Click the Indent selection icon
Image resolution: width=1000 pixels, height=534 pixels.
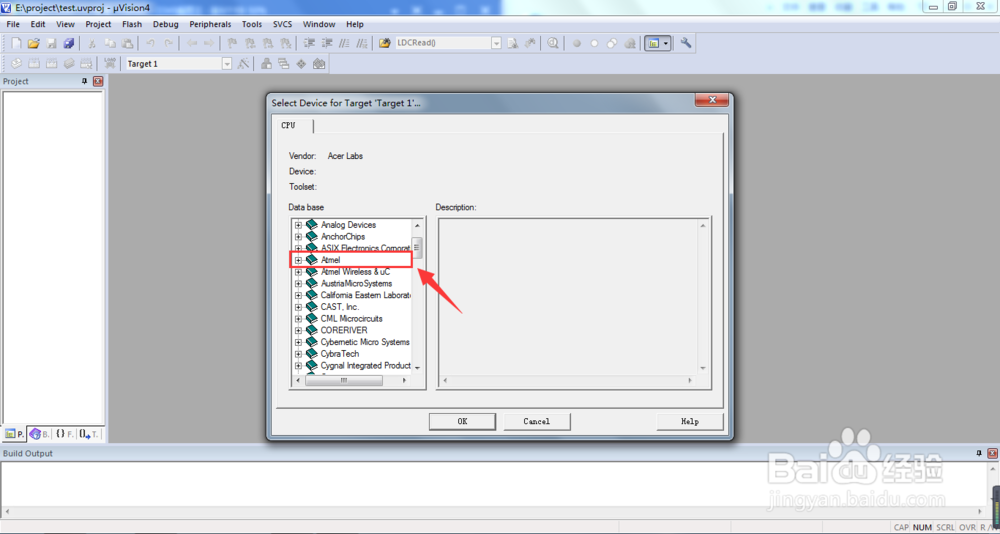click(309, 43)
